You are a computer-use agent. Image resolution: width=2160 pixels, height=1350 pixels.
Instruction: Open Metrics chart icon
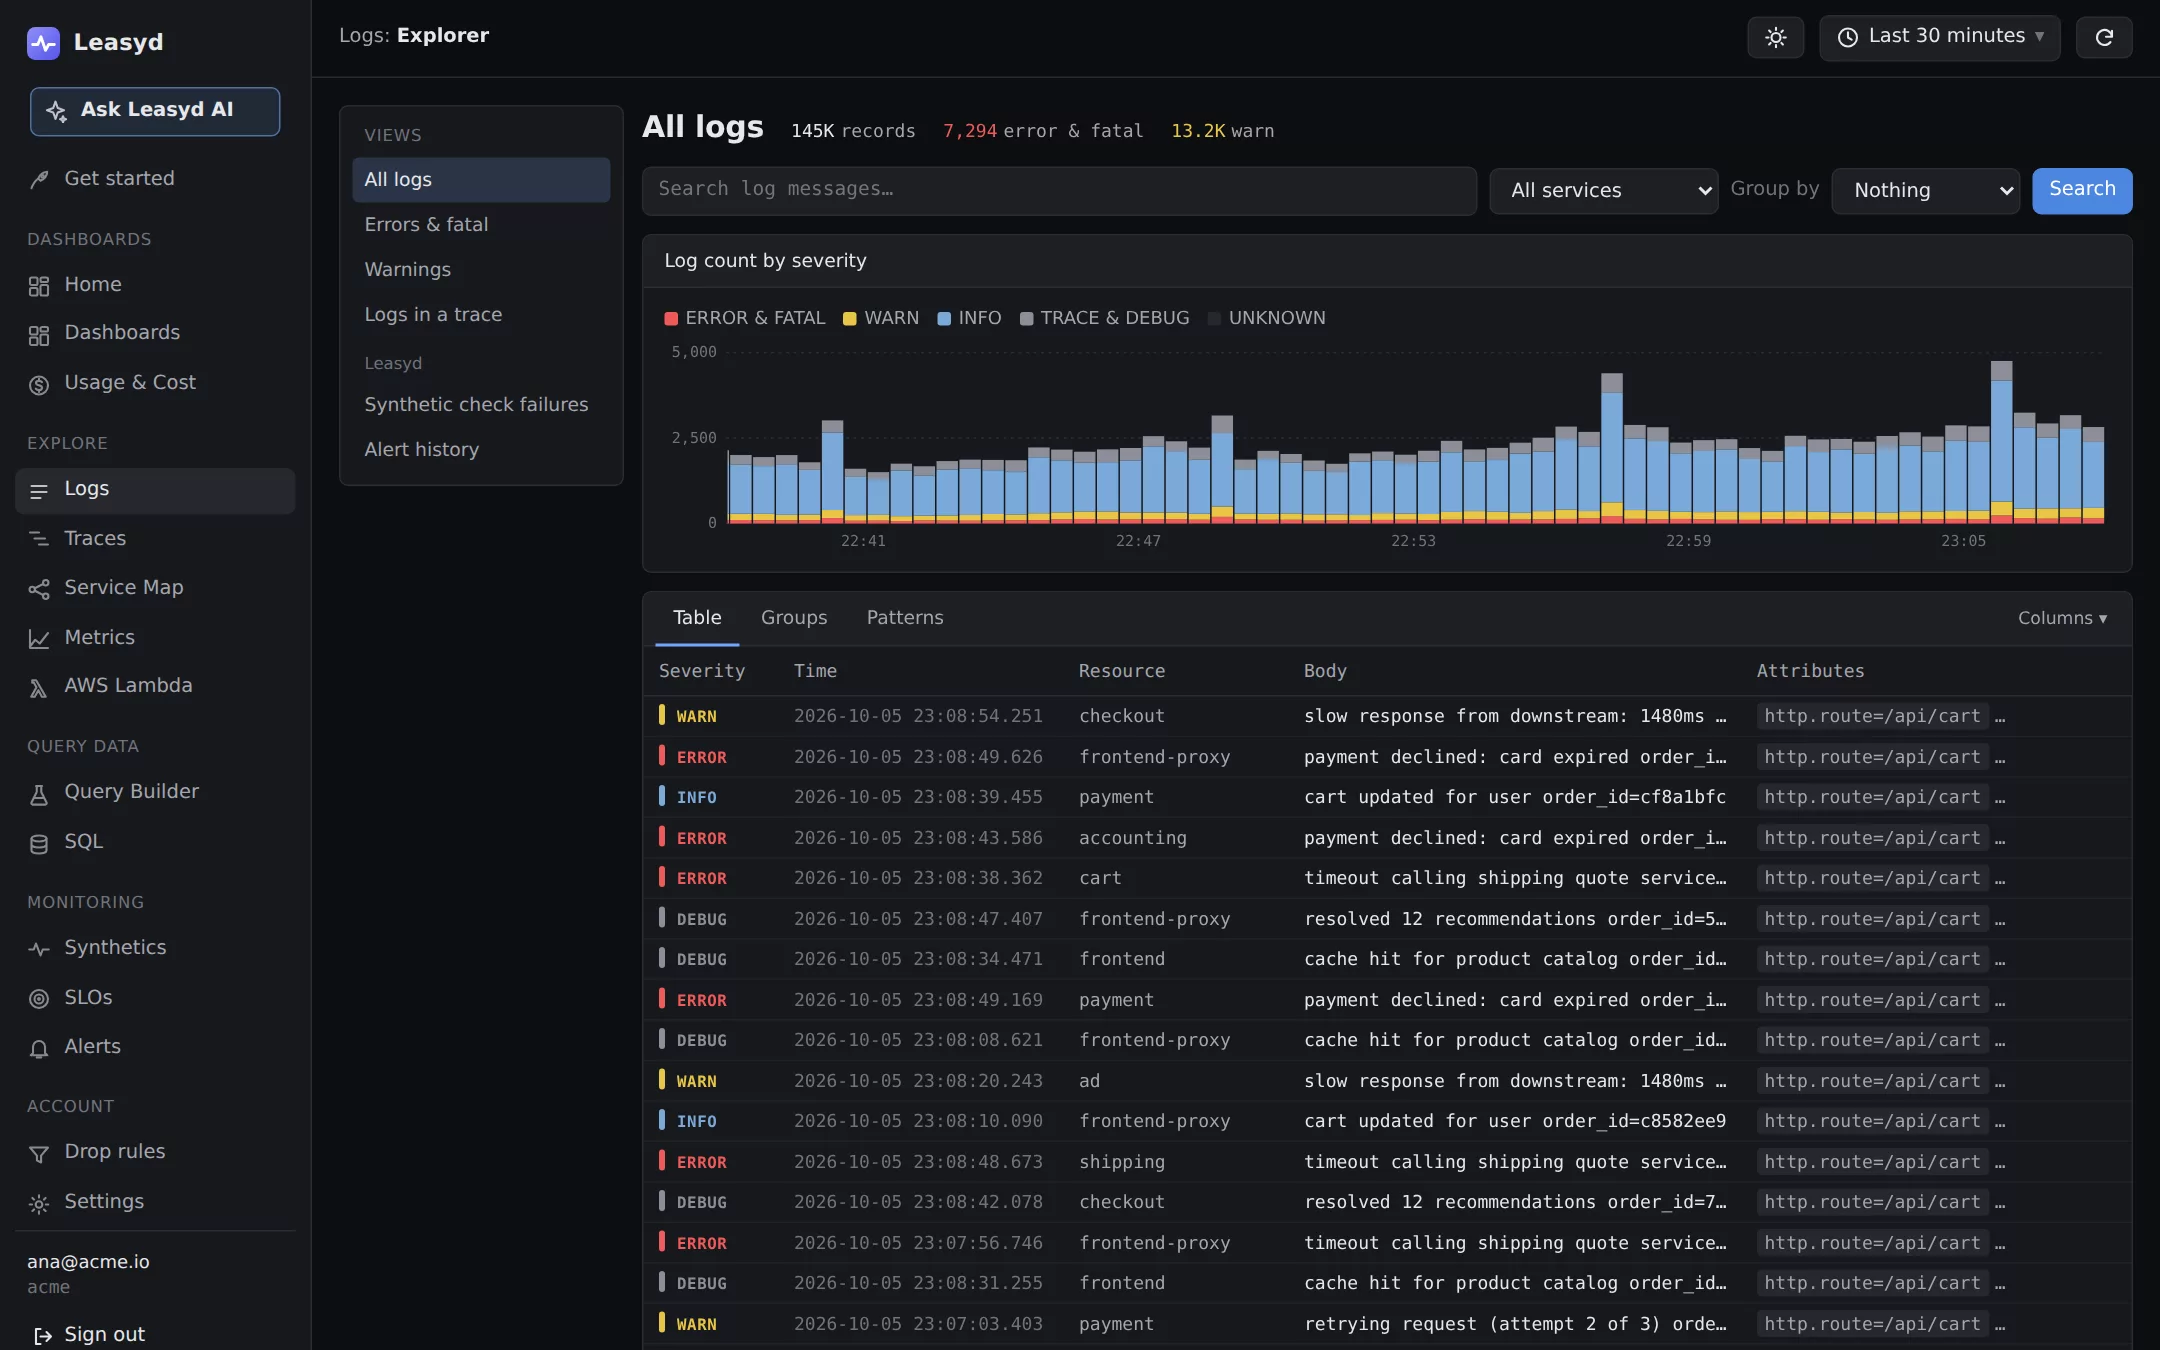pyautogui.click(x=39, y=638)
